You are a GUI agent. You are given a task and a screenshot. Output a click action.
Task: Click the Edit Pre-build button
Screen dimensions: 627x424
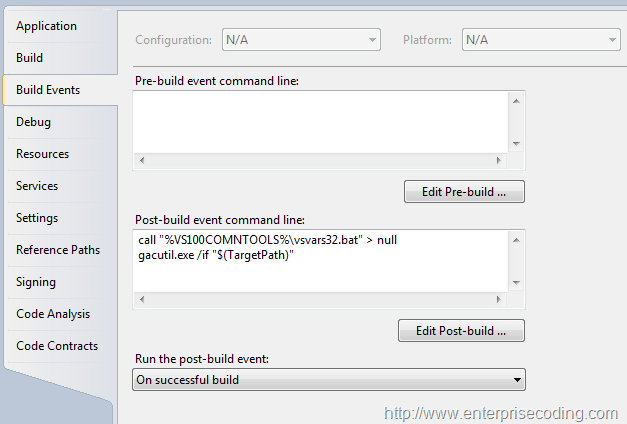pos(464,192)
